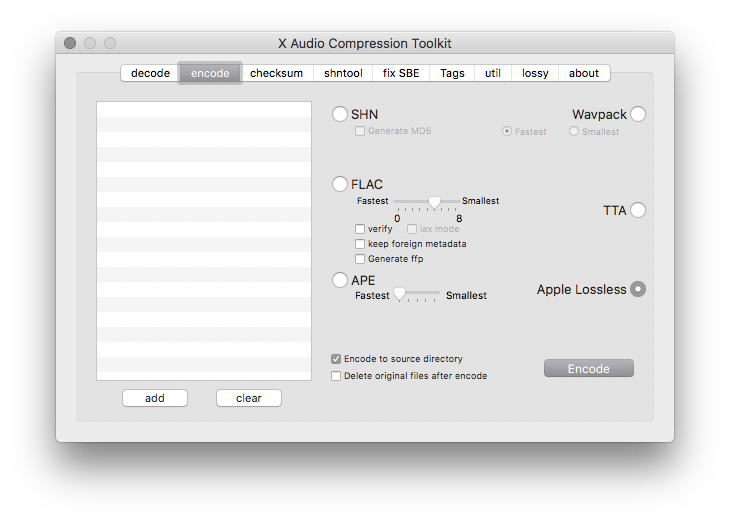
Task: Enable Delete original files after encode
Action: 336,376
